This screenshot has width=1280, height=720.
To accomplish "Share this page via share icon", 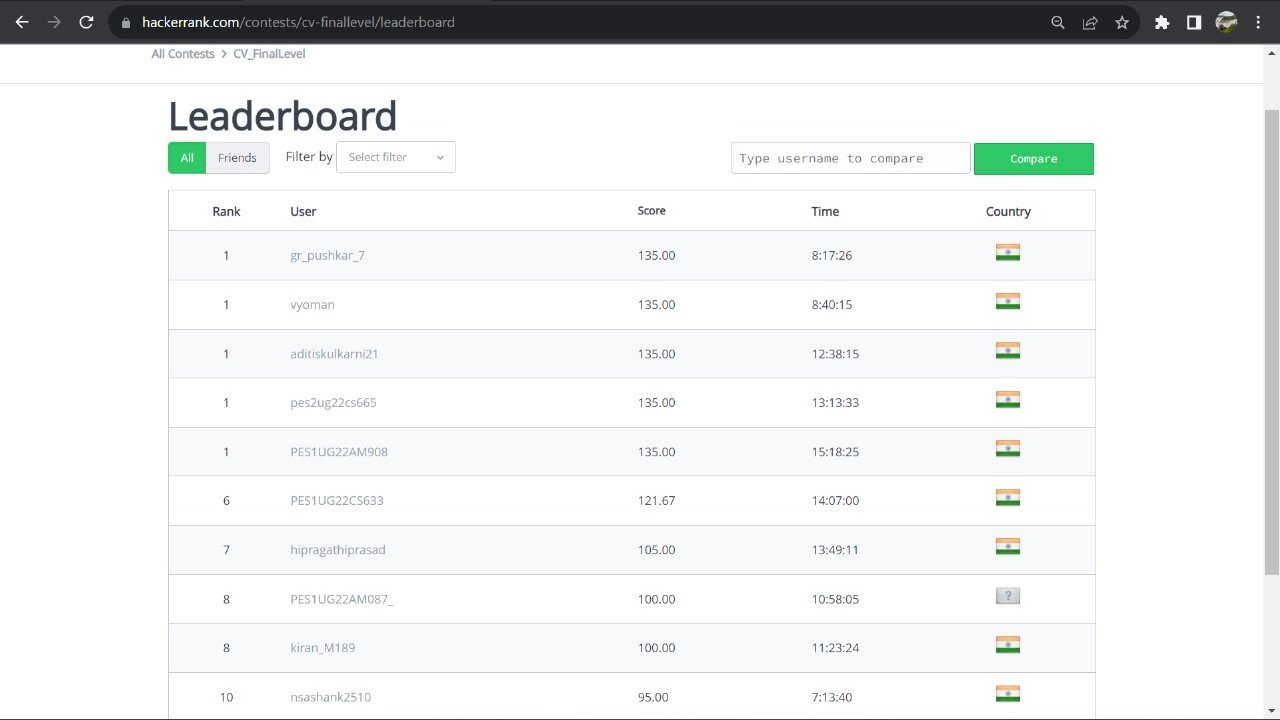I will tap(1090, 22).
